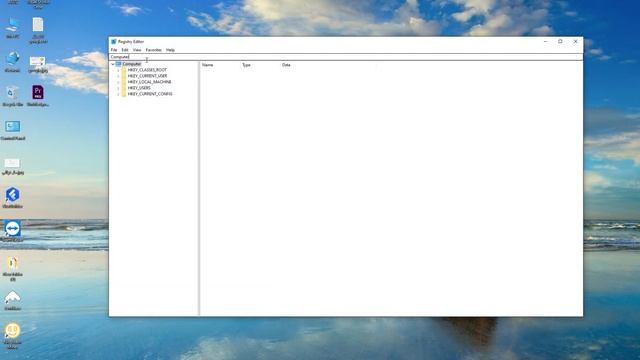Minimize the Registry Editor window
Image resolution: width=640 pixels, height=360 pixels.
click(545, 42)
